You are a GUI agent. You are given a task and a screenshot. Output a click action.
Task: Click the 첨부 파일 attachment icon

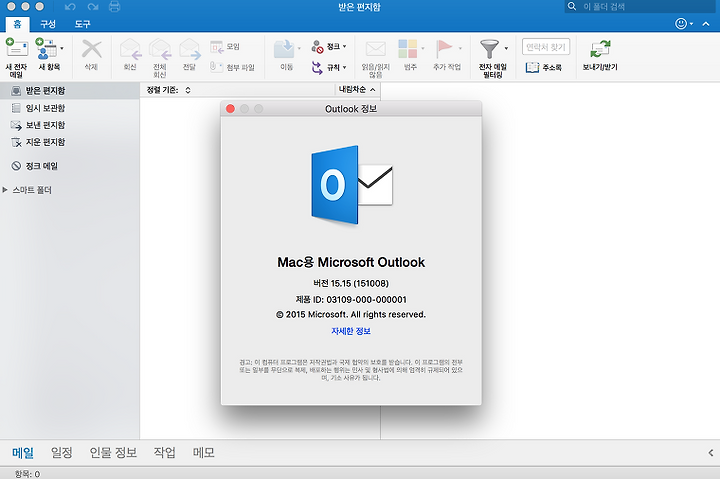point(214,67)
